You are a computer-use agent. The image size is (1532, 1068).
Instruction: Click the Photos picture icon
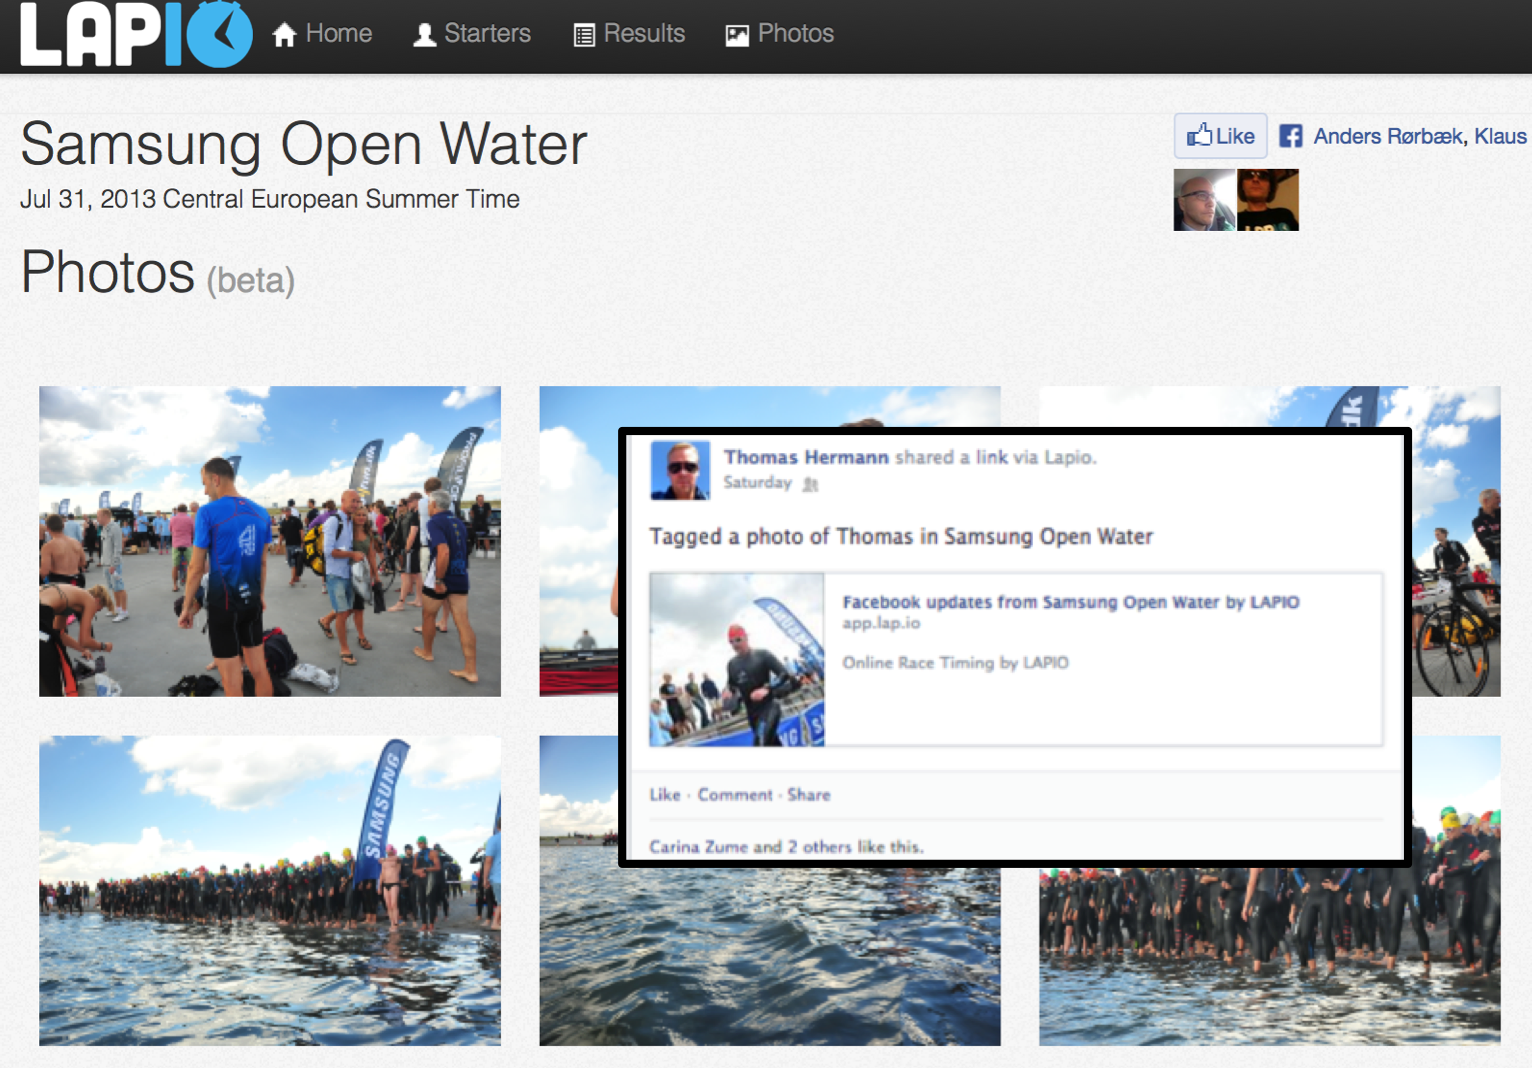click(x=737, y=36)
